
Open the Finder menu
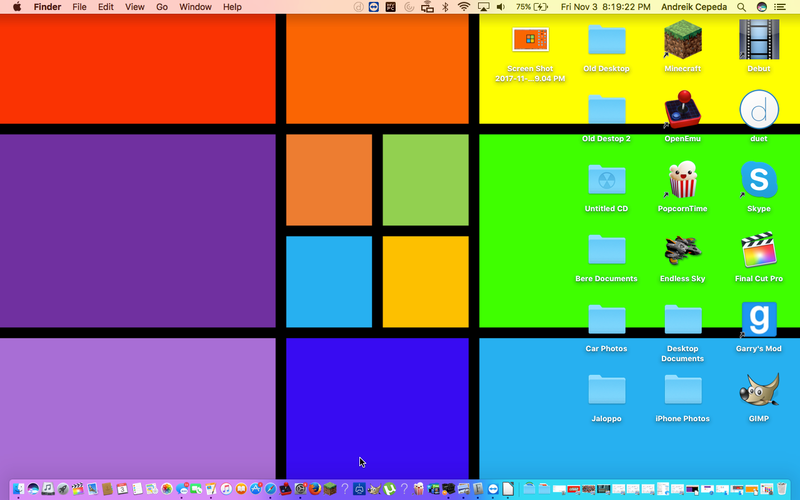[x=47, y=7]
